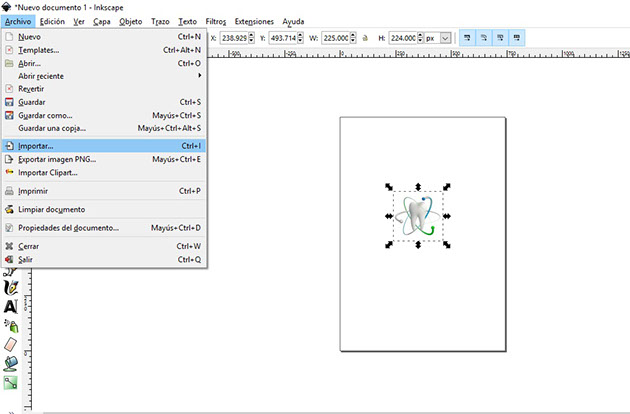Click the H height input field
This screenshot has height=414, width=630.
coord(403,38)
